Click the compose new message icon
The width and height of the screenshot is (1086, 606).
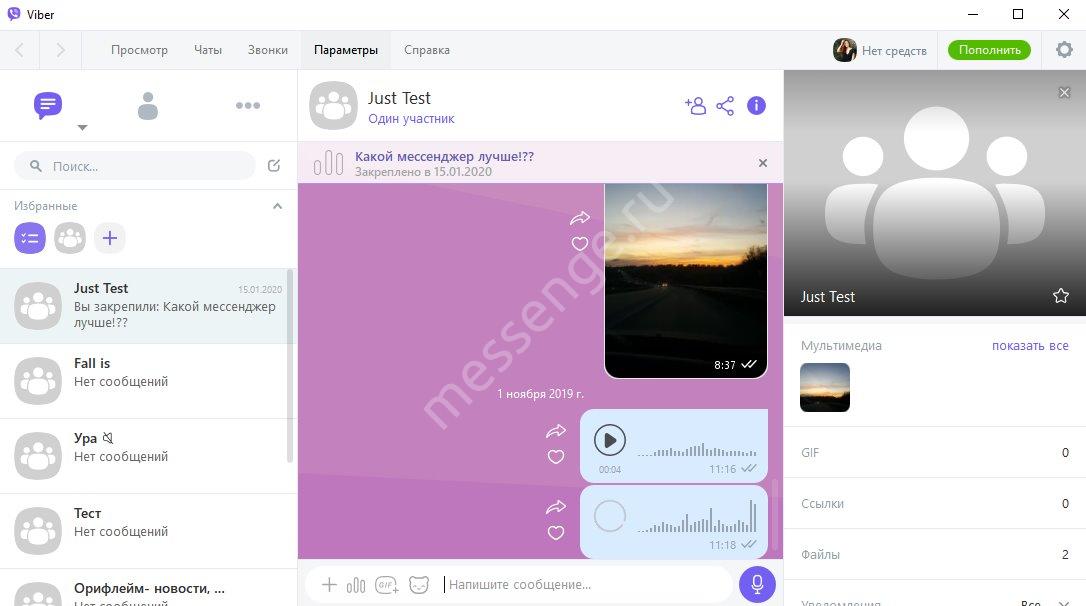tap(274, 166)
